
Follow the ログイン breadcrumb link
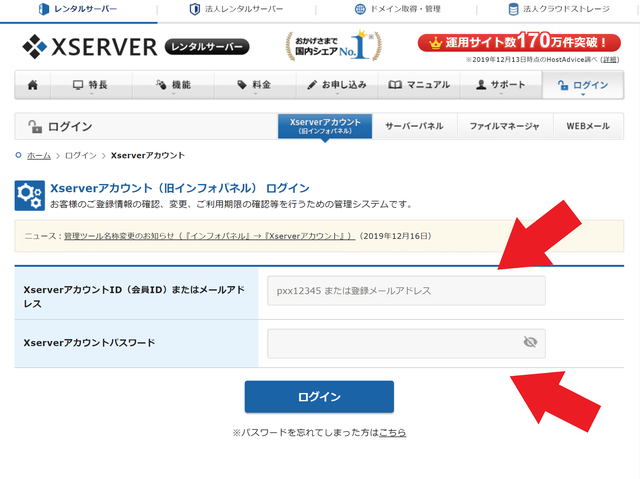point(81,155)
